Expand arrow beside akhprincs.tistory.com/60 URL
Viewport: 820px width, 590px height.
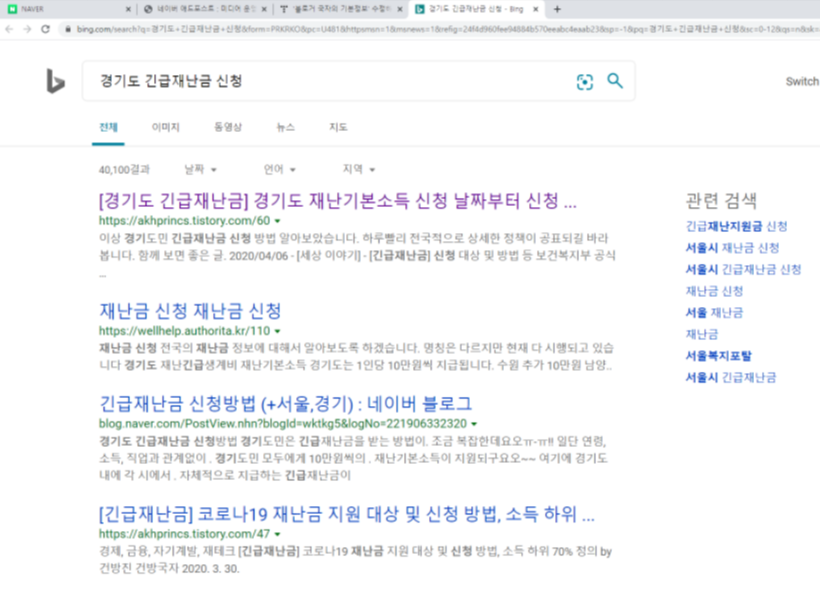(x=278, y=221)
